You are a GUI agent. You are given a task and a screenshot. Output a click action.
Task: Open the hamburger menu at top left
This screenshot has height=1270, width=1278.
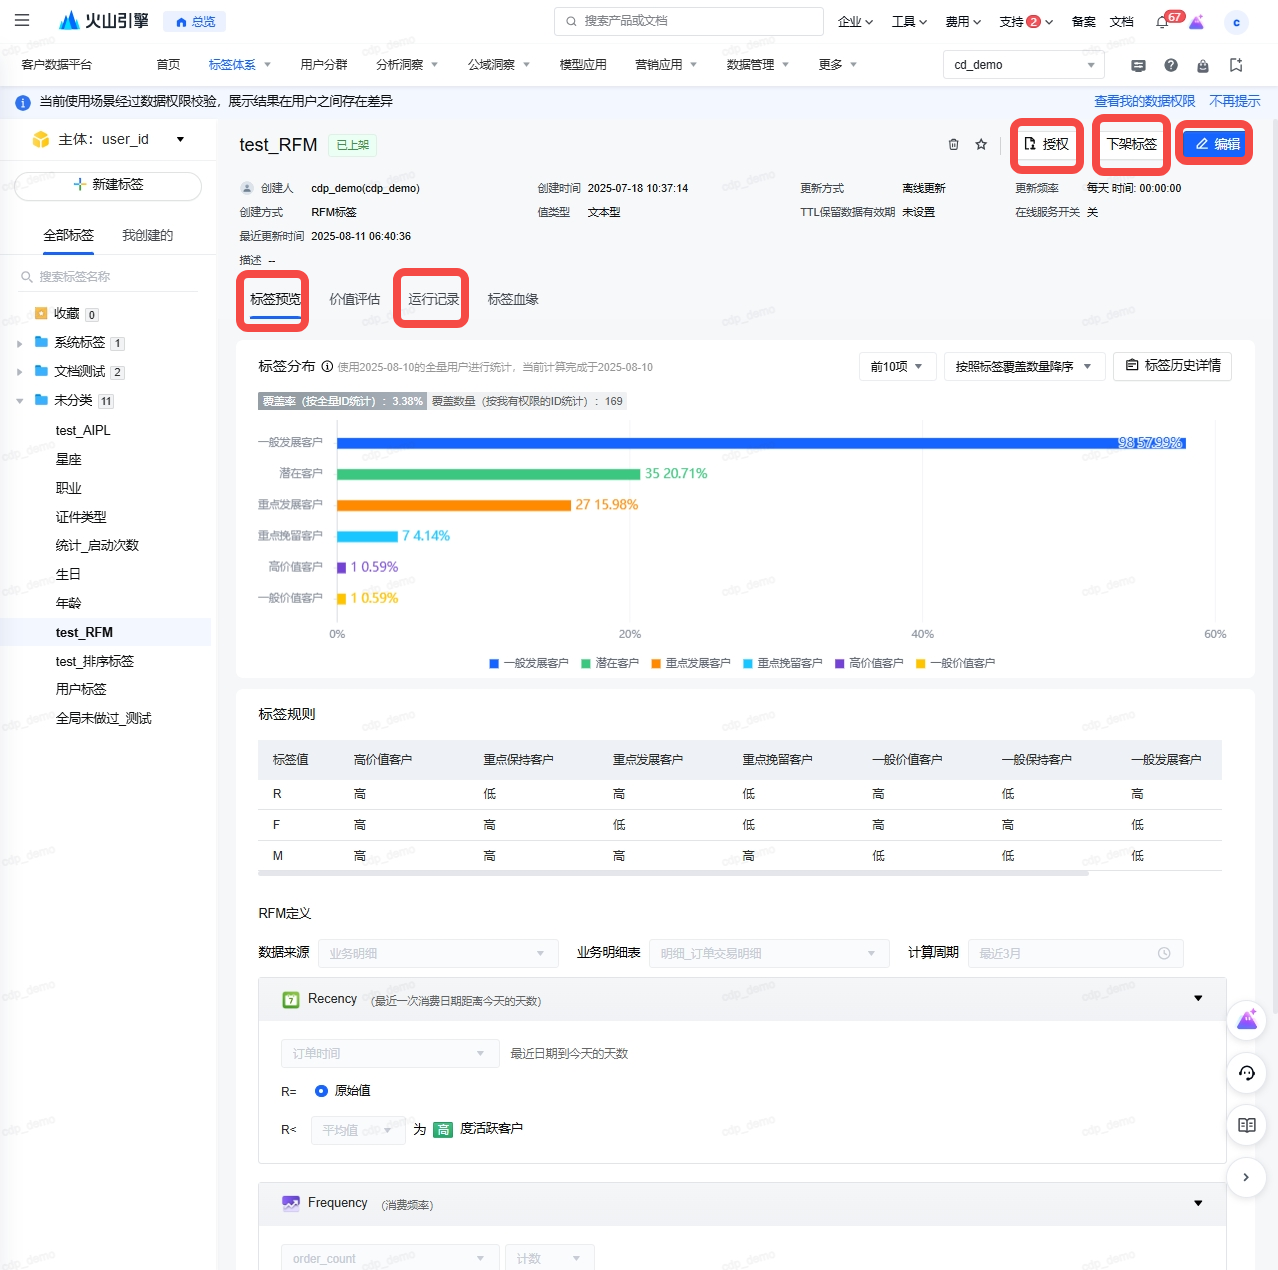click(x=22, y=20)
